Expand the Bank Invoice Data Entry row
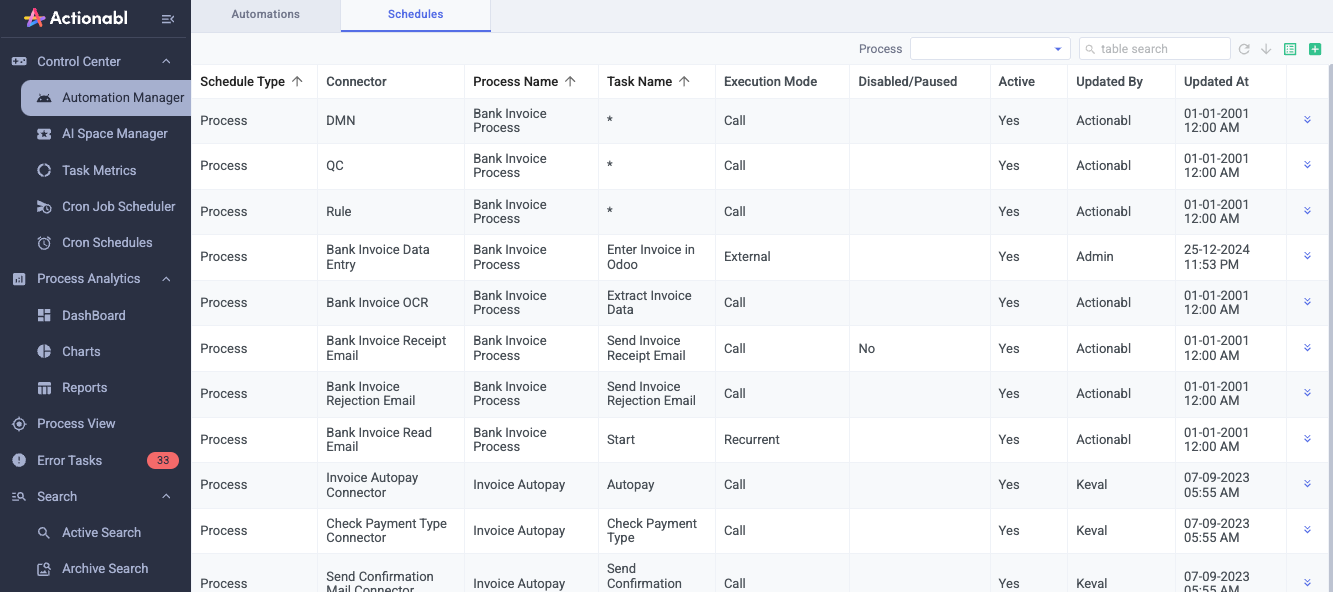1333x592 pixels. pos(1307,256)
